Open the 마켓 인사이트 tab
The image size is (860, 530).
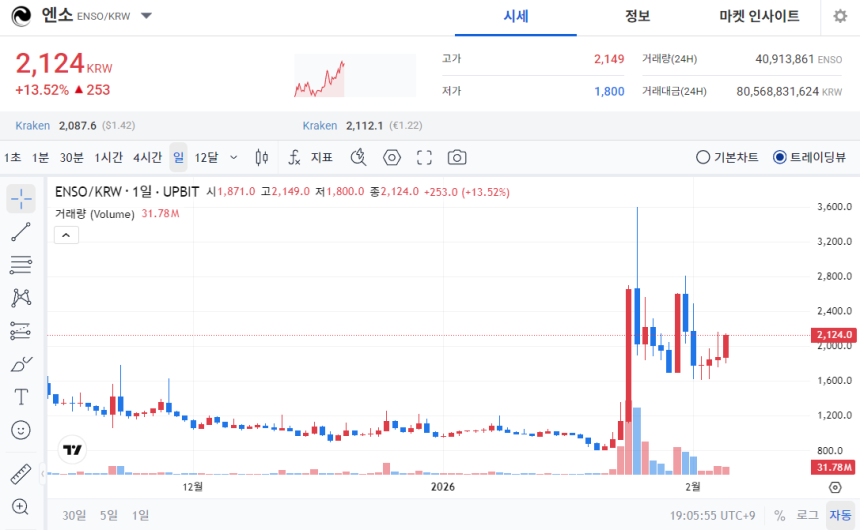pyautogui.click(x=759, y=16)
